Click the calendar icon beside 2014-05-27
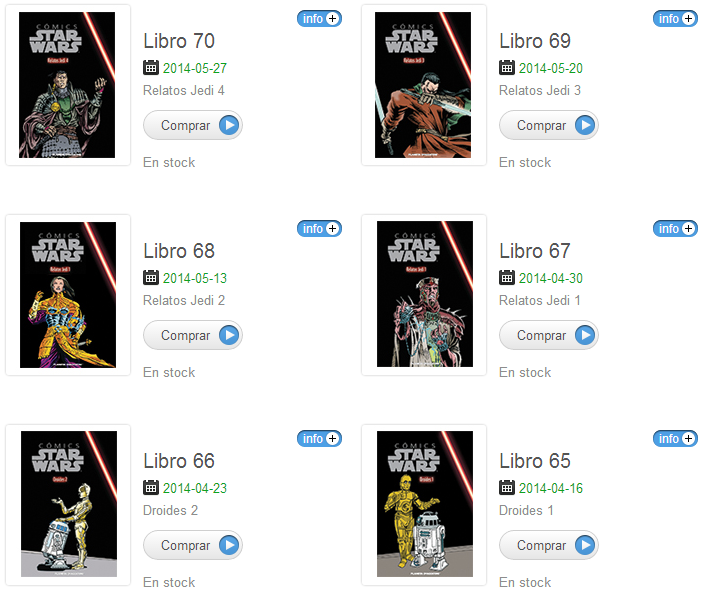 (x=151, y=68)
